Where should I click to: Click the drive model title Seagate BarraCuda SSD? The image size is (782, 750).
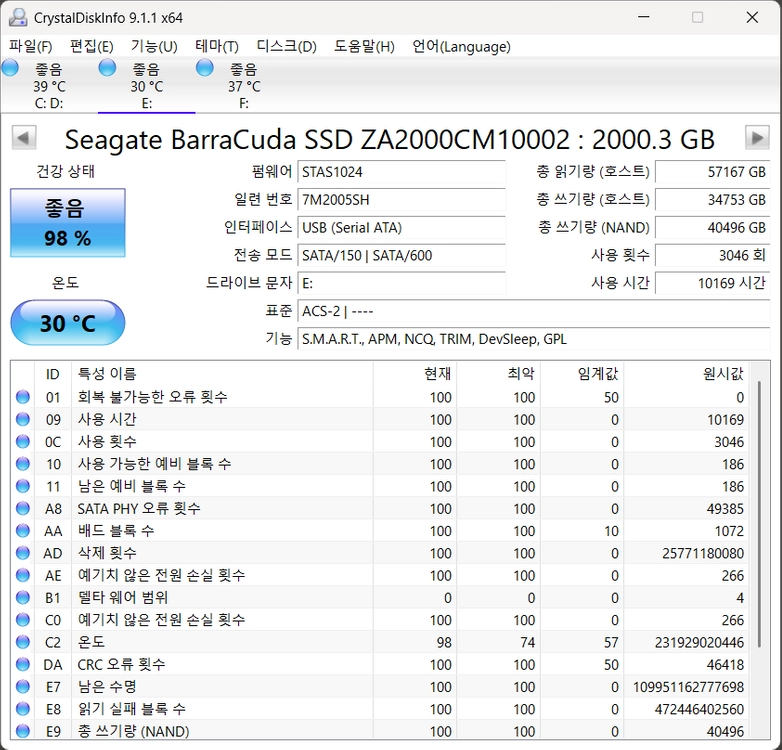[390, 139]
